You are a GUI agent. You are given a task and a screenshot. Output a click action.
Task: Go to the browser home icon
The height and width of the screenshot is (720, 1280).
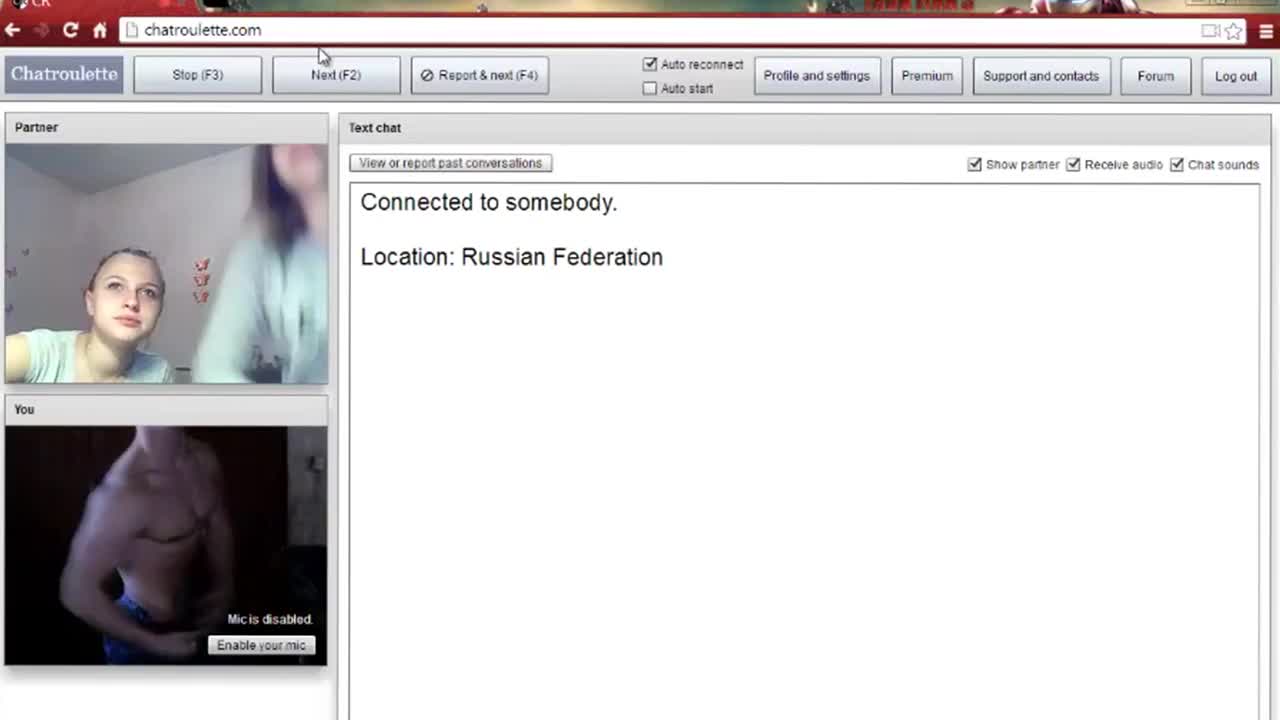(x=100, y=30)
